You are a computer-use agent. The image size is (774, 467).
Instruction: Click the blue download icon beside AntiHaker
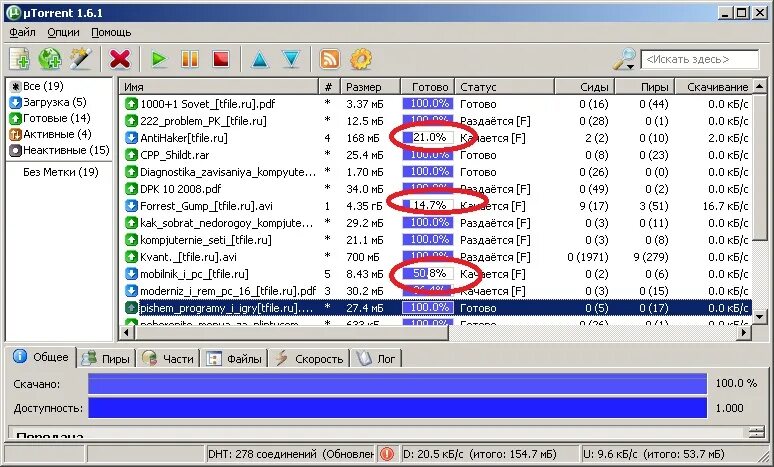[x=131, y=138]
